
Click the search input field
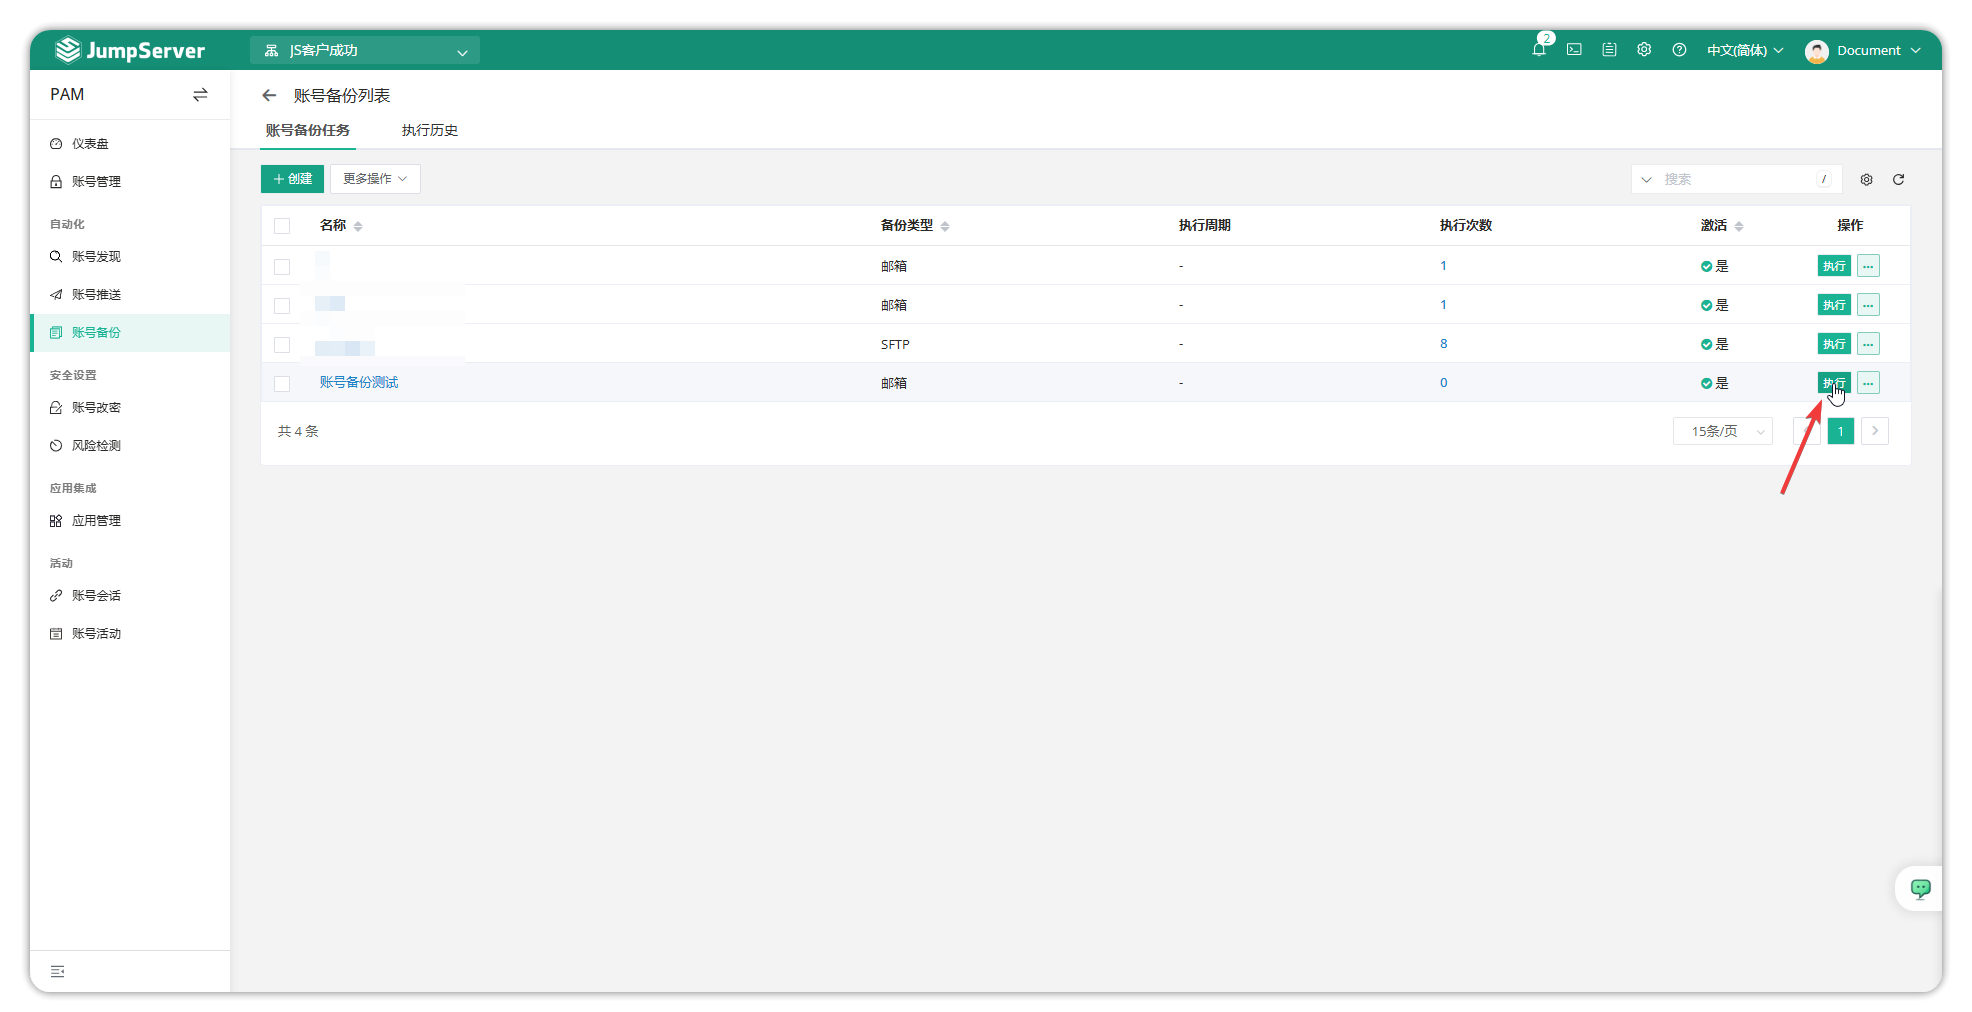point(1736,180)
